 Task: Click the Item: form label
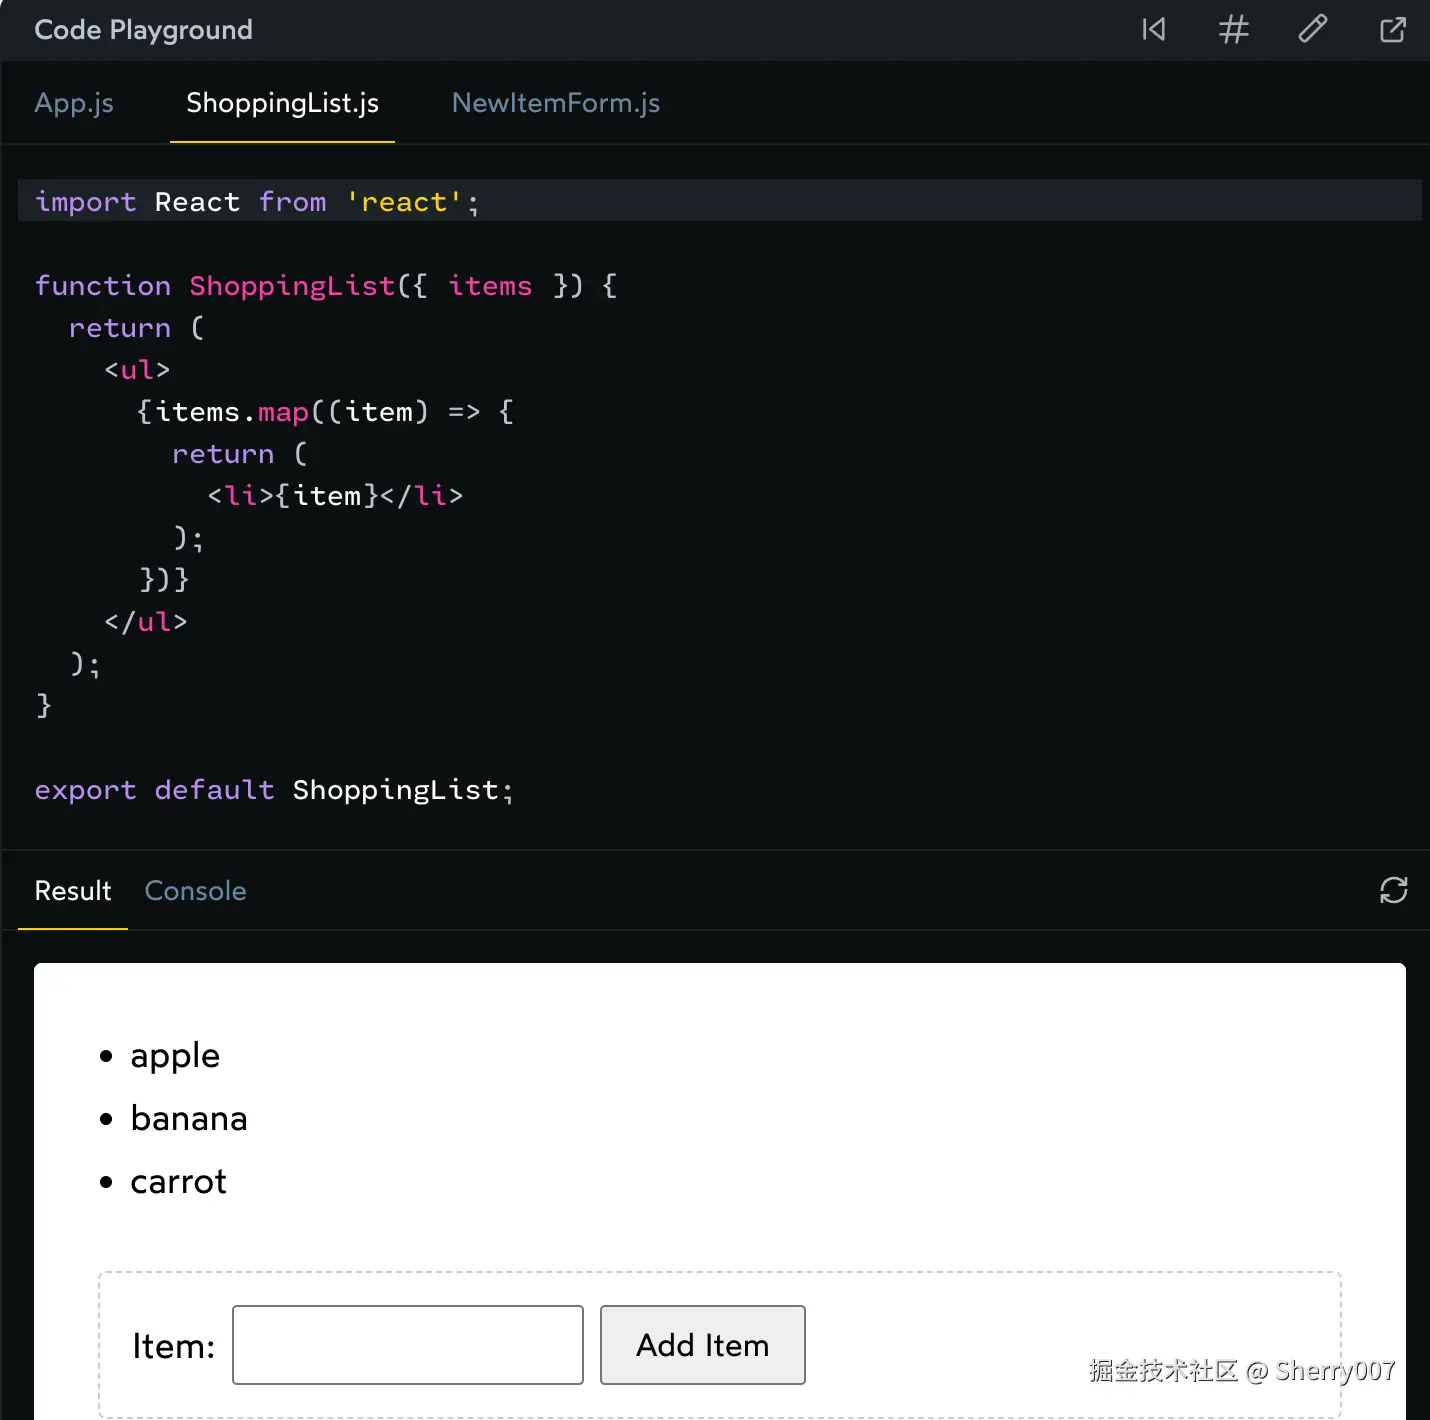coord(173,1346)
